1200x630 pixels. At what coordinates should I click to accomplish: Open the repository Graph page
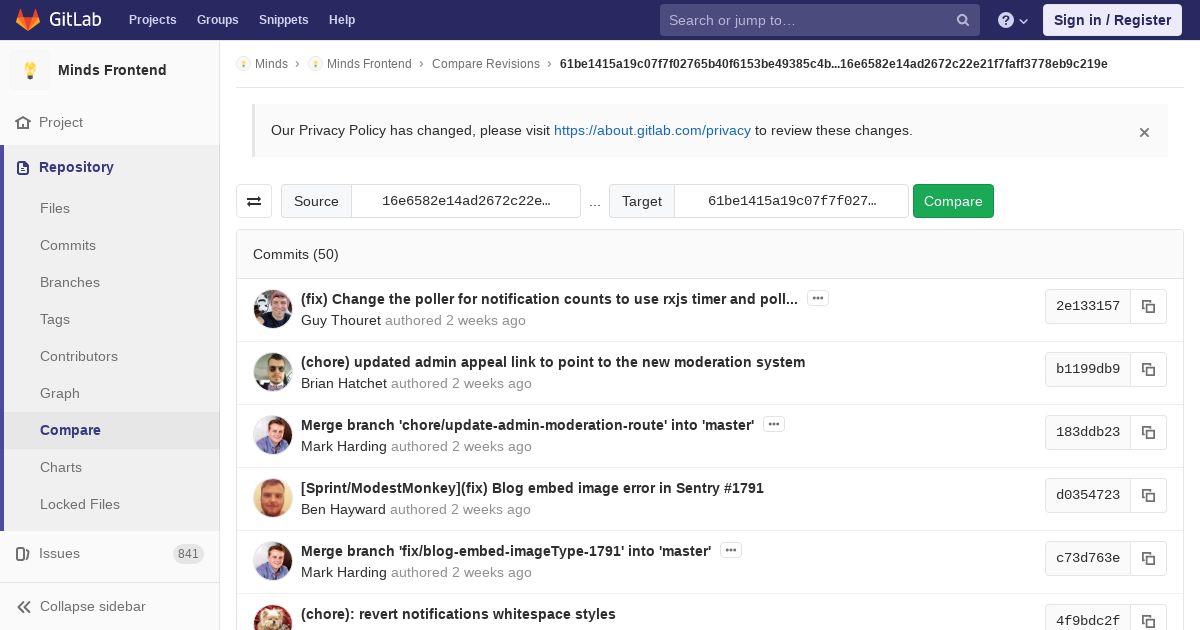point(60,393)
